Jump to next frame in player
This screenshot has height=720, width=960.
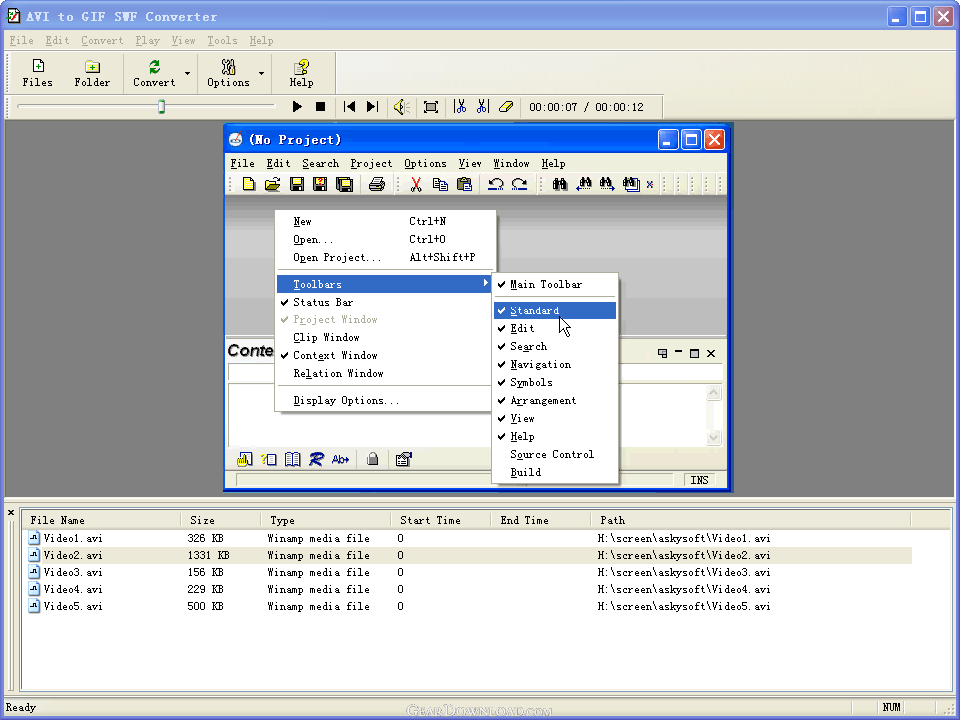point(372,107)
